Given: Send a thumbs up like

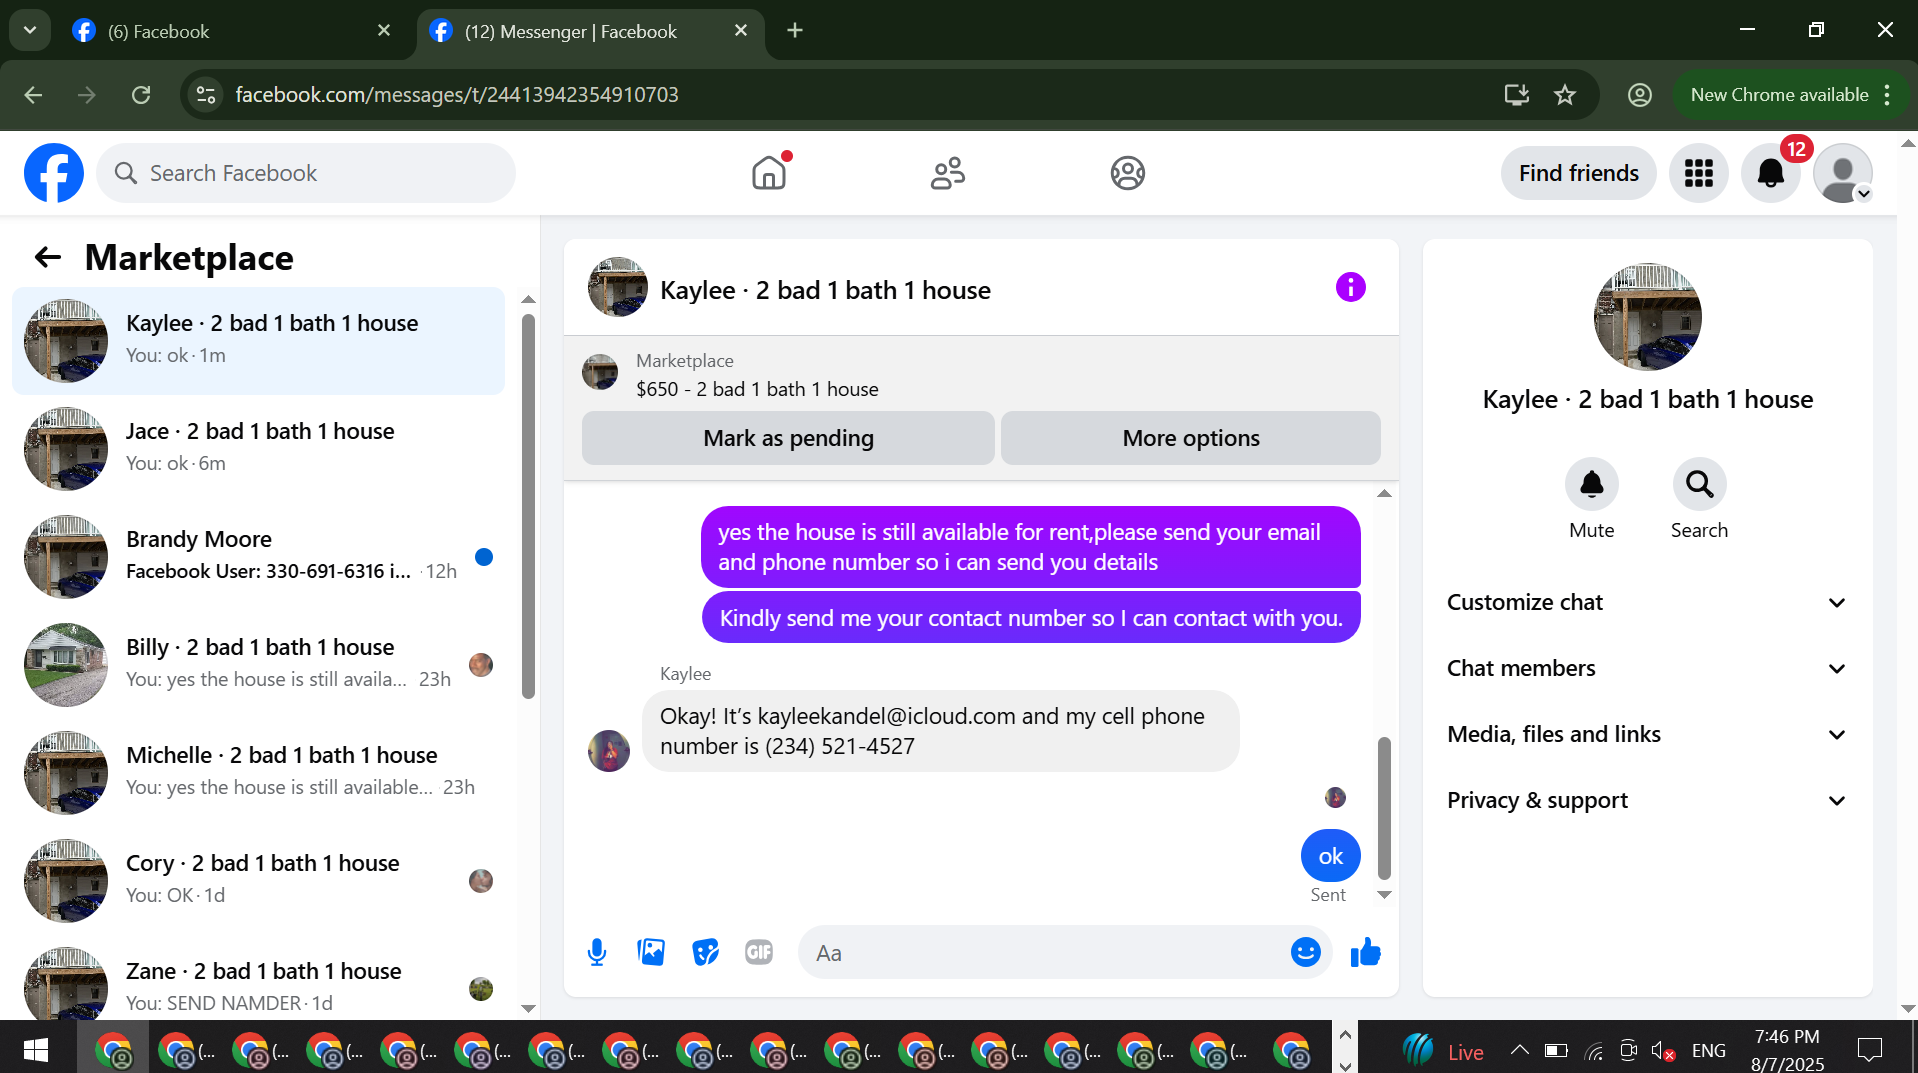Looking at the screenshot, I should (x=1365, y=952).
